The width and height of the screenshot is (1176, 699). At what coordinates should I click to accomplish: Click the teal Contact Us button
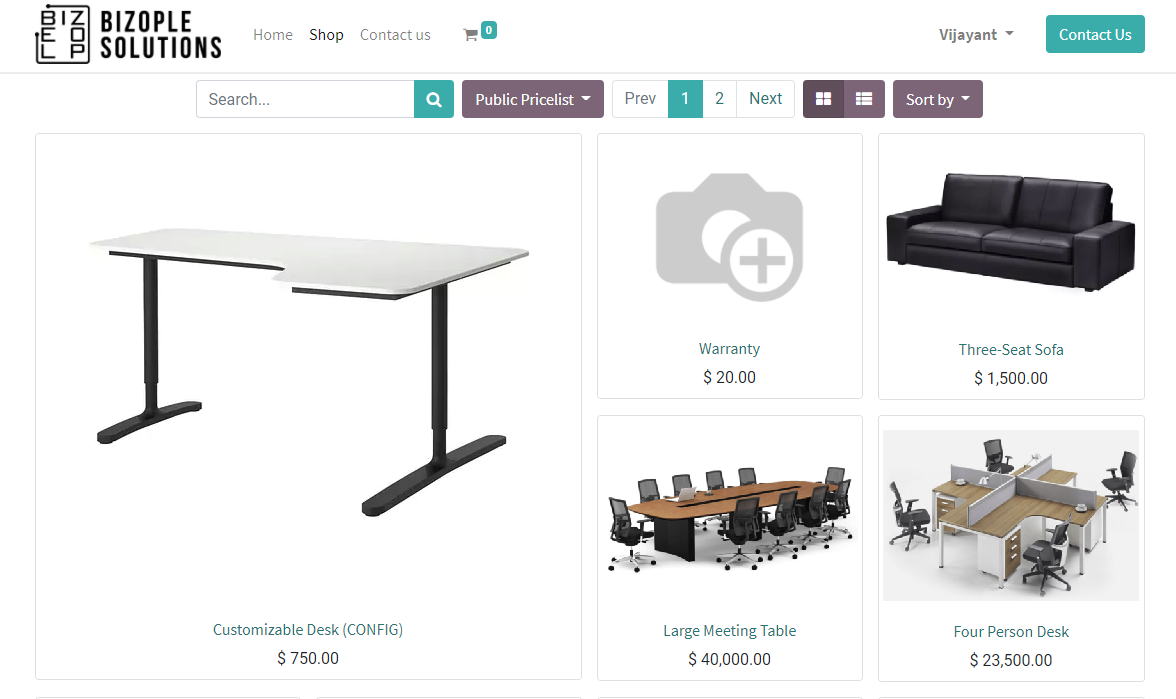(x=1095, y=34)
